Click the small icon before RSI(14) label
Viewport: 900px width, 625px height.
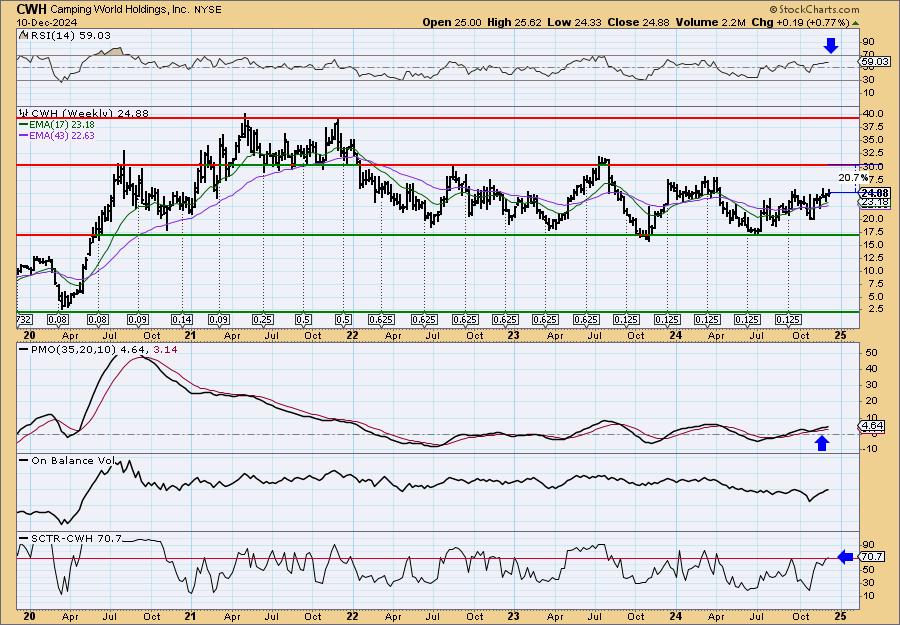[22, 35]
